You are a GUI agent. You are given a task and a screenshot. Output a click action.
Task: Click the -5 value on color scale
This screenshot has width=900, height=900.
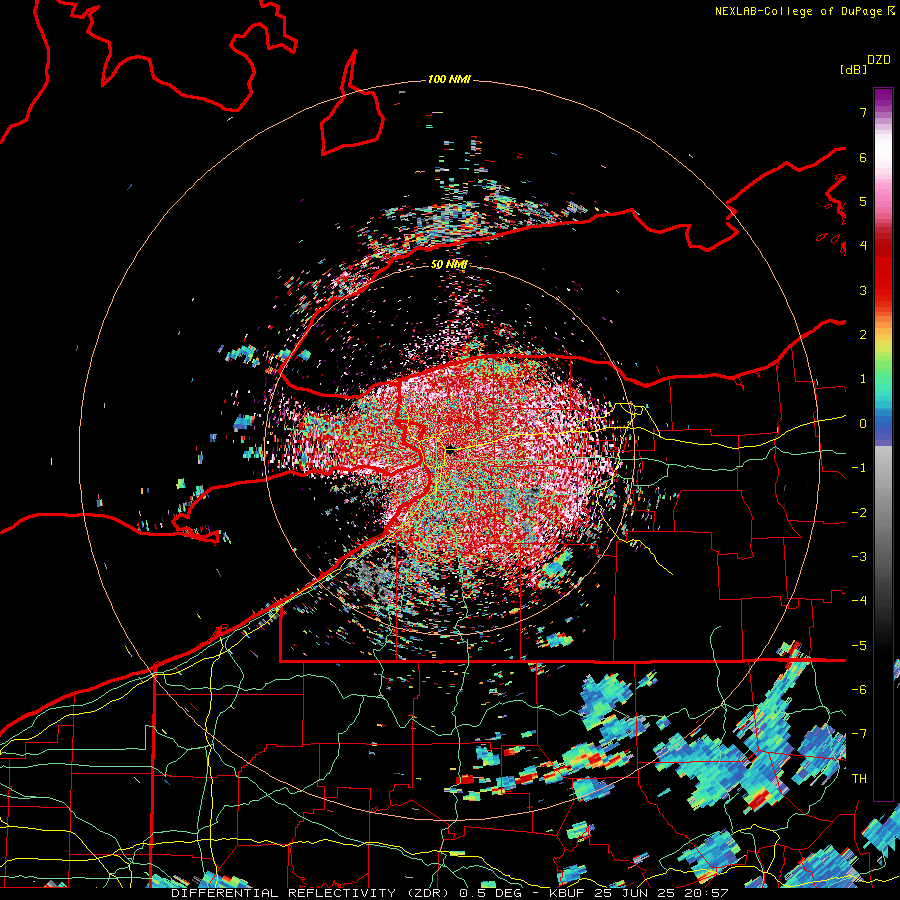click(859, 646)
